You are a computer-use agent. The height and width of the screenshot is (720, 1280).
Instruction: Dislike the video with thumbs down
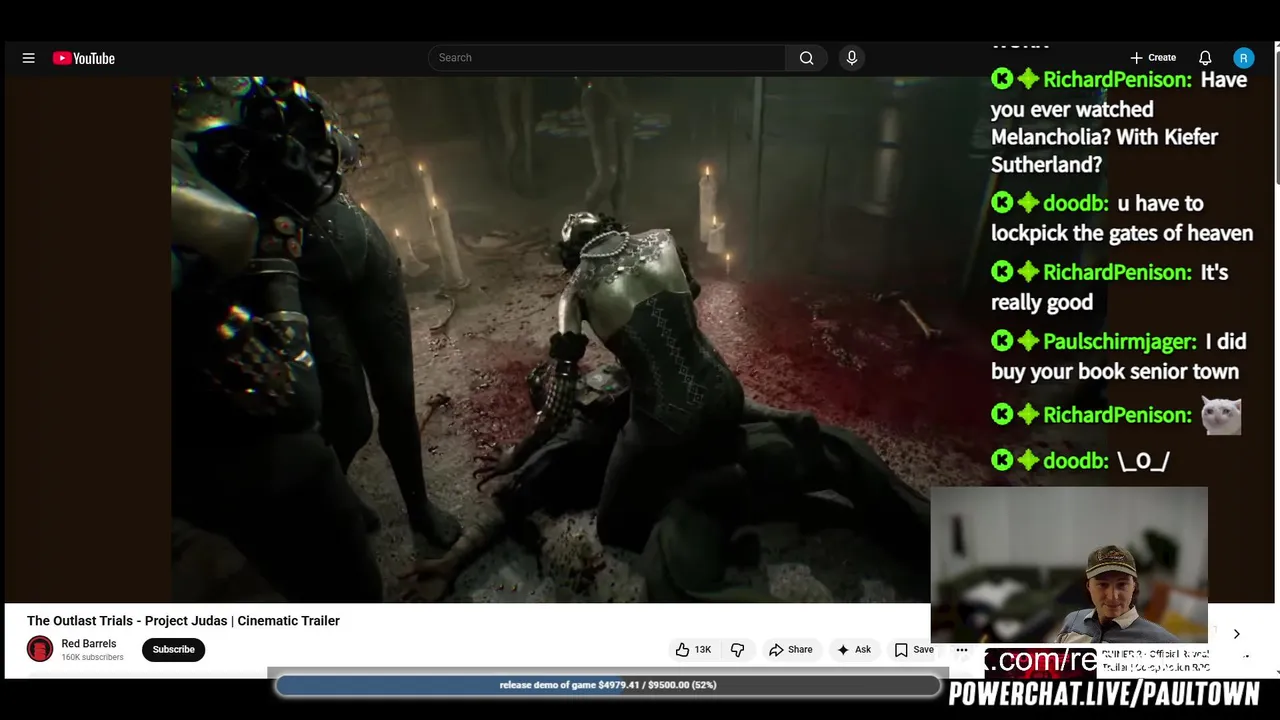point(737,650)
